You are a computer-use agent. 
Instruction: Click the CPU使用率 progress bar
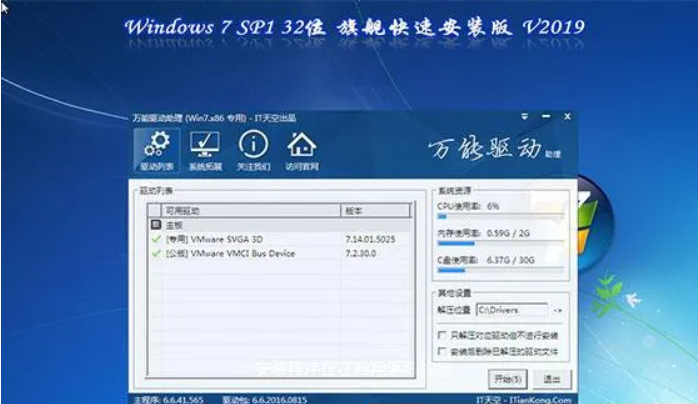point(501,216)
